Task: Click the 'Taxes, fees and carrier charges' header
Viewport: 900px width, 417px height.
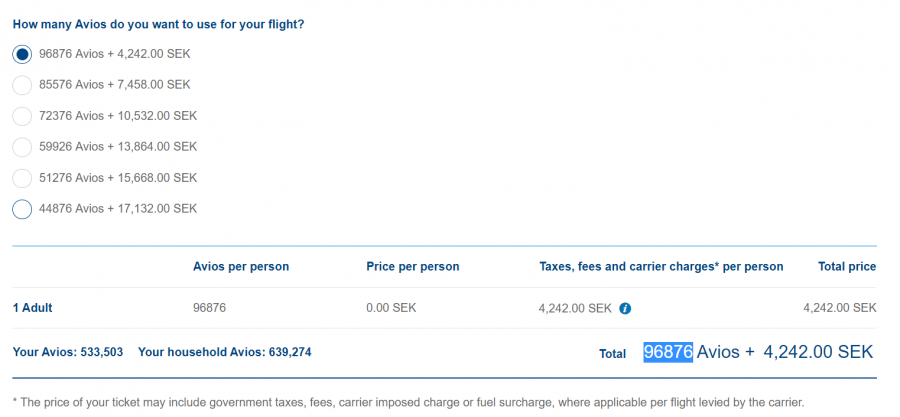Action: (660, 267)
